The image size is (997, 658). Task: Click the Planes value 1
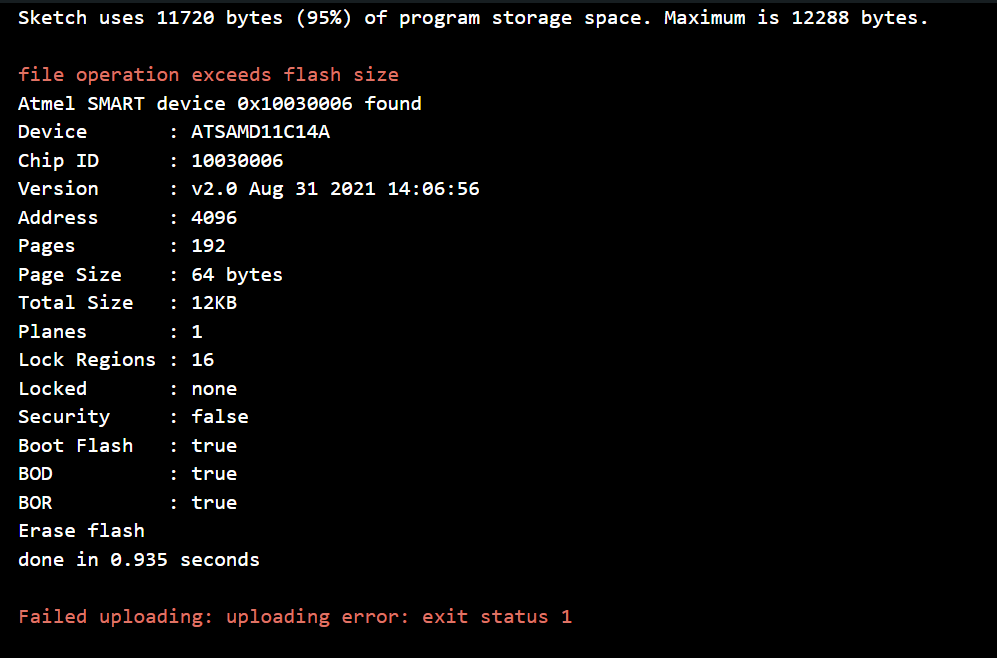(197, 331)
